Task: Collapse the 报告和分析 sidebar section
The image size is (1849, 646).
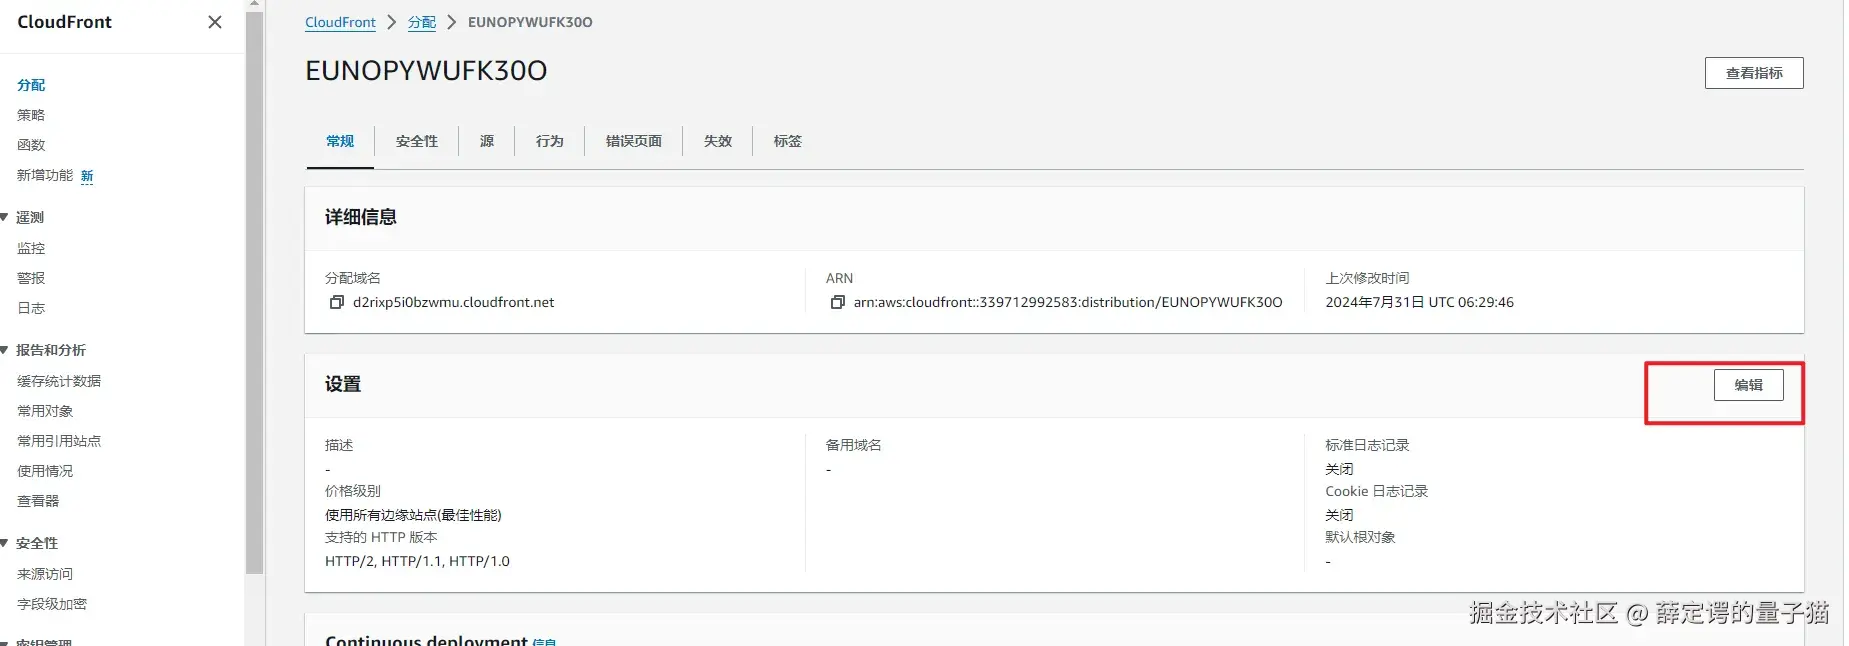Action: coord(5,350)
